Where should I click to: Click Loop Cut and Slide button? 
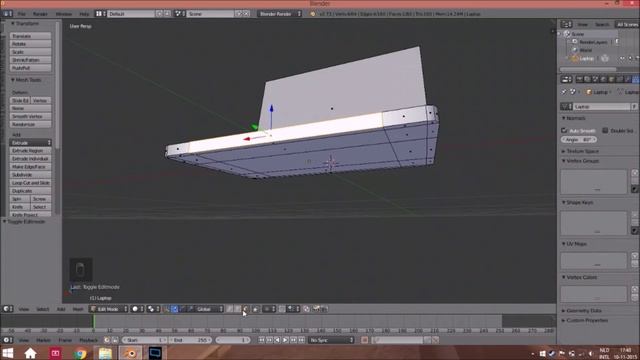[31, 183]
